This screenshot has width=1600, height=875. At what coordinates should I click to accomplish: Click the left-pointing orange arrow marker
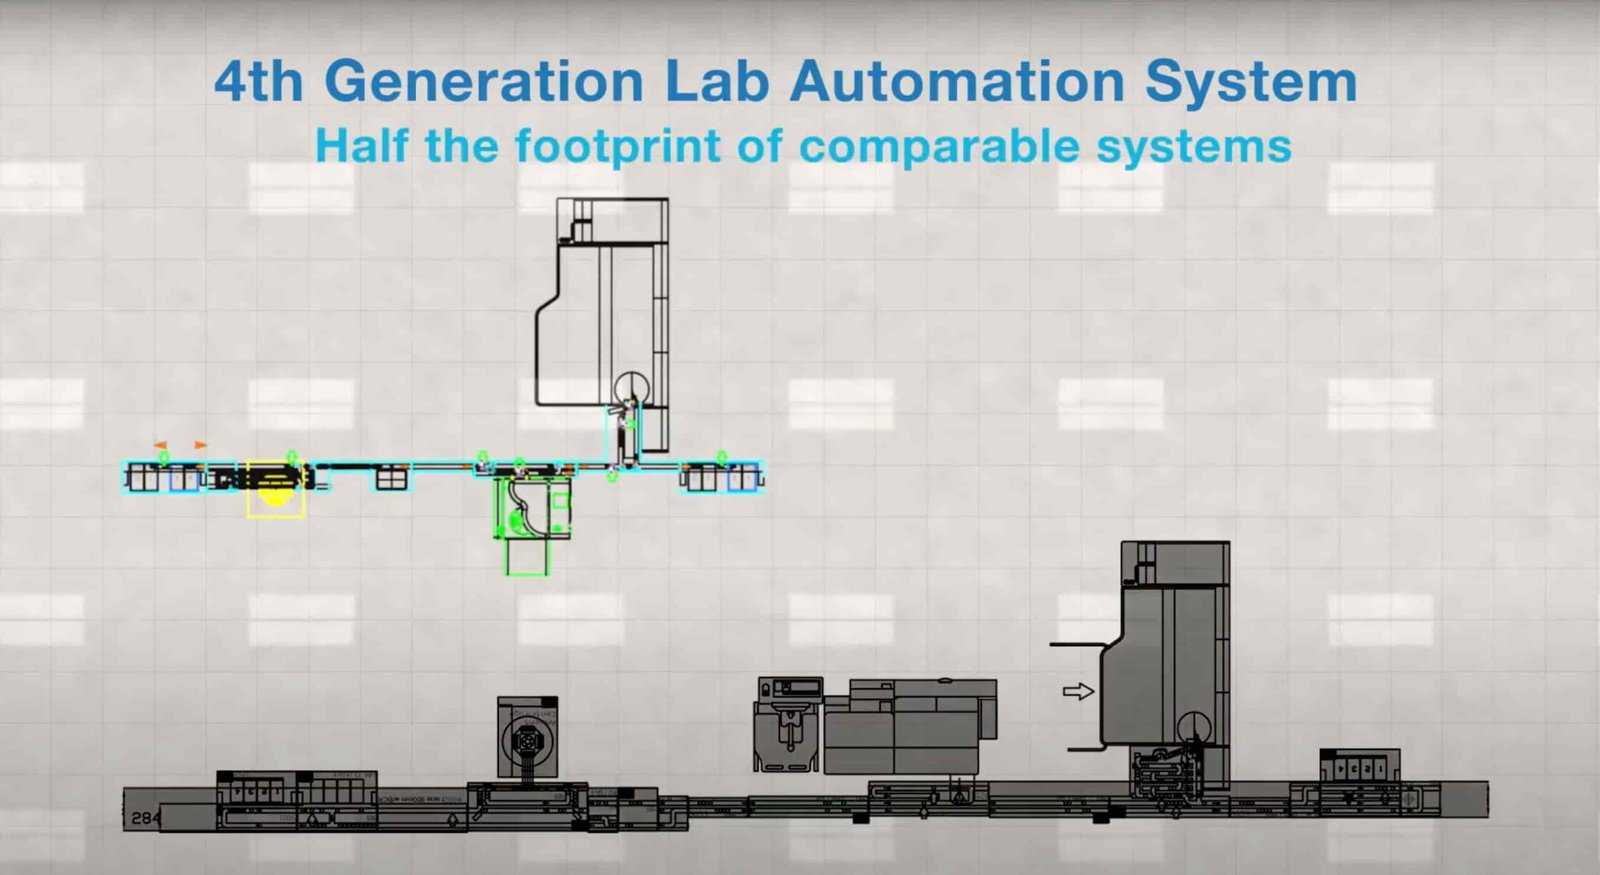[160, 444]
